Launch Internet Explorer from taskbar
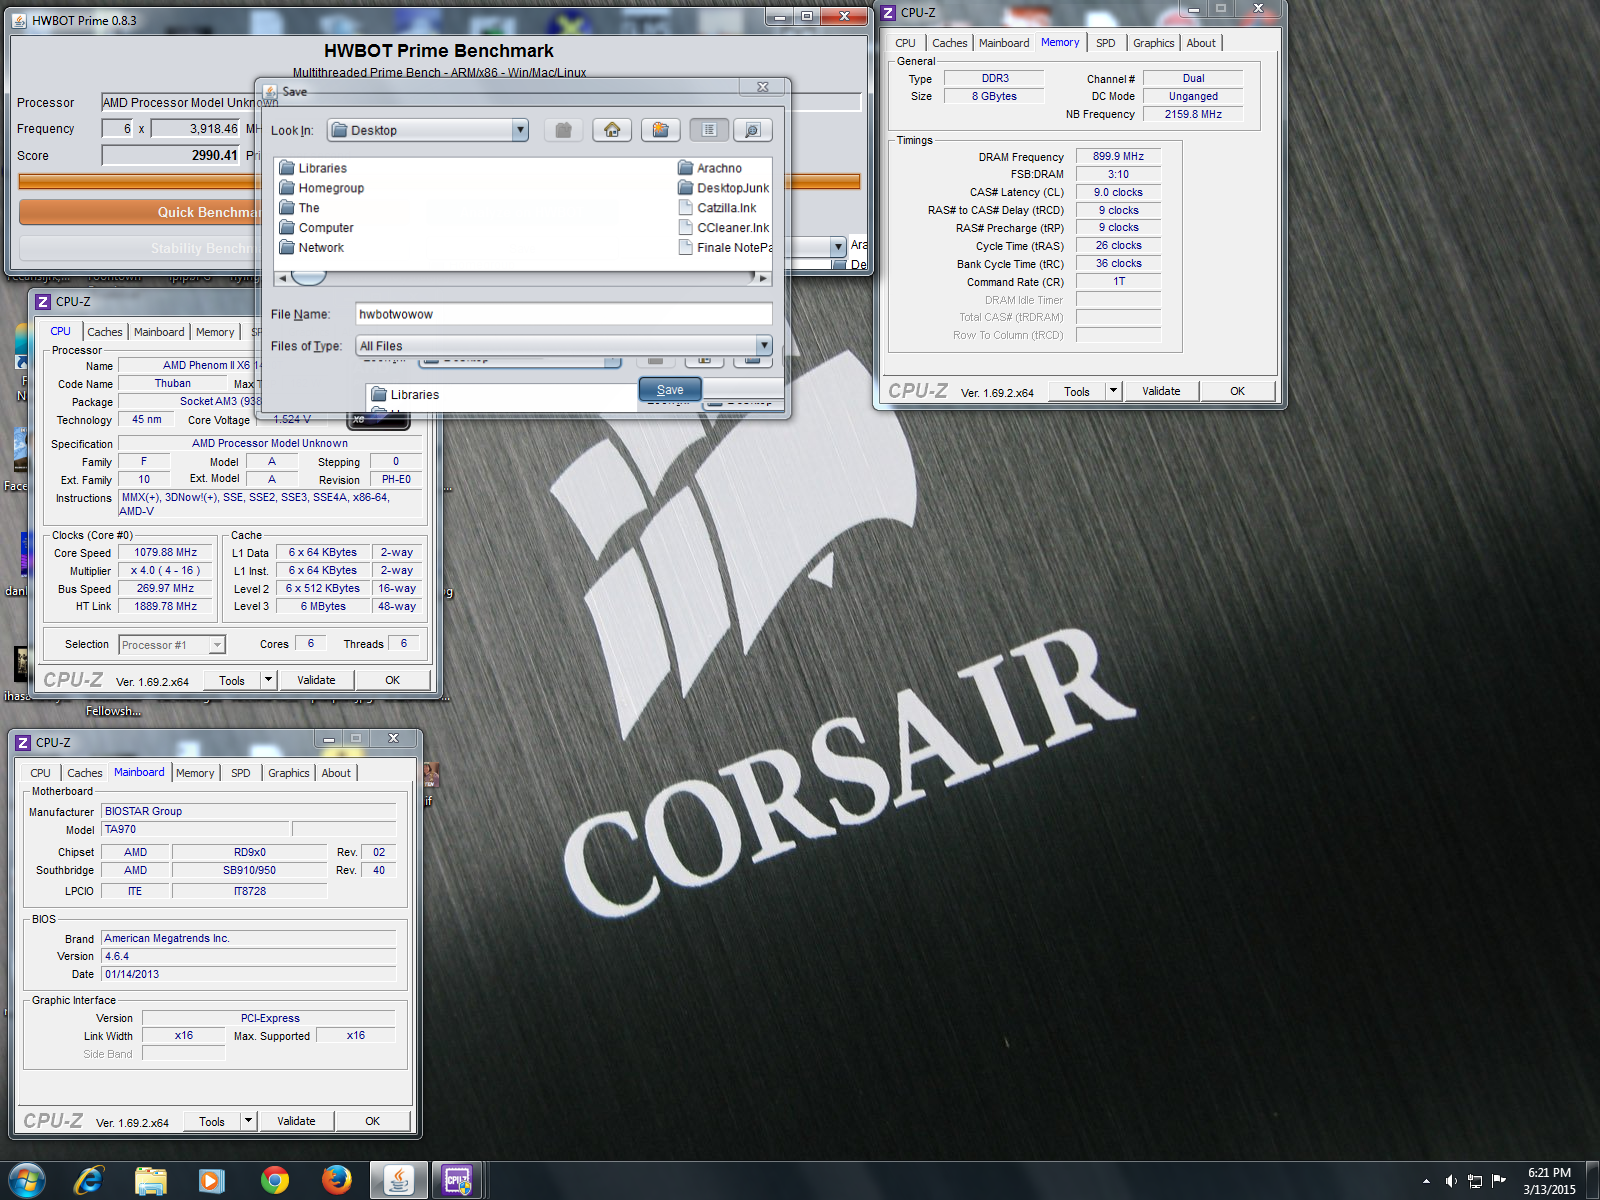The height and width of the screenshot is (1200, 1600). (x=89, y=1180)
